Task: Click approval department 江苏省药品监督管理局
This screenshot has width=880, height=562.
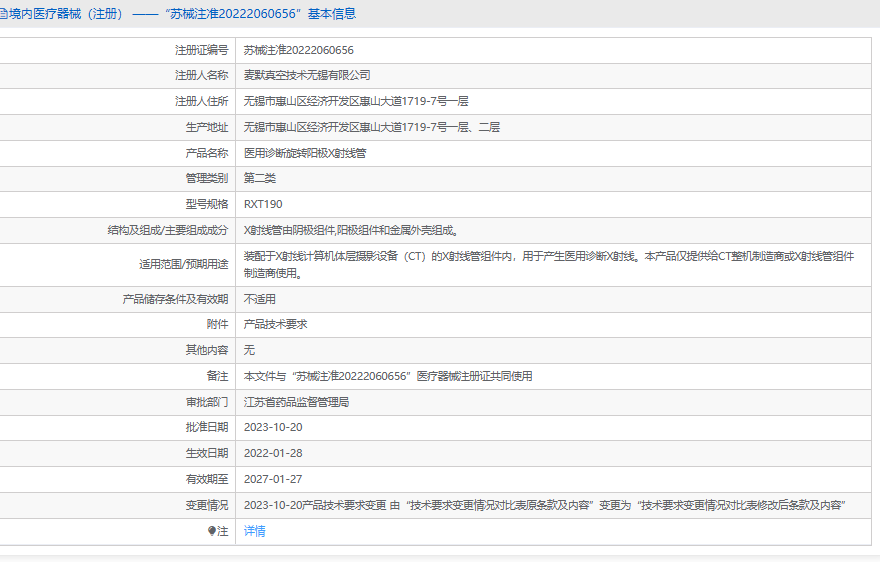Action: (x=296, y=403)
